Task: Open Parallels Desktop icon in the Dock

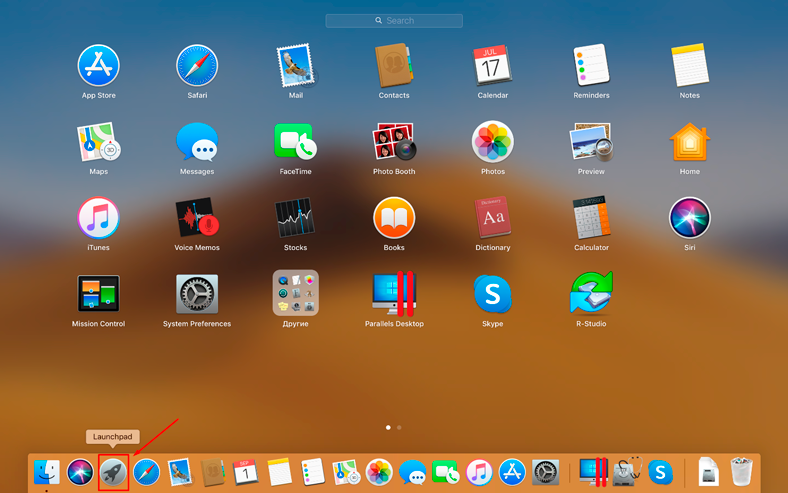Action: point(593,472)
